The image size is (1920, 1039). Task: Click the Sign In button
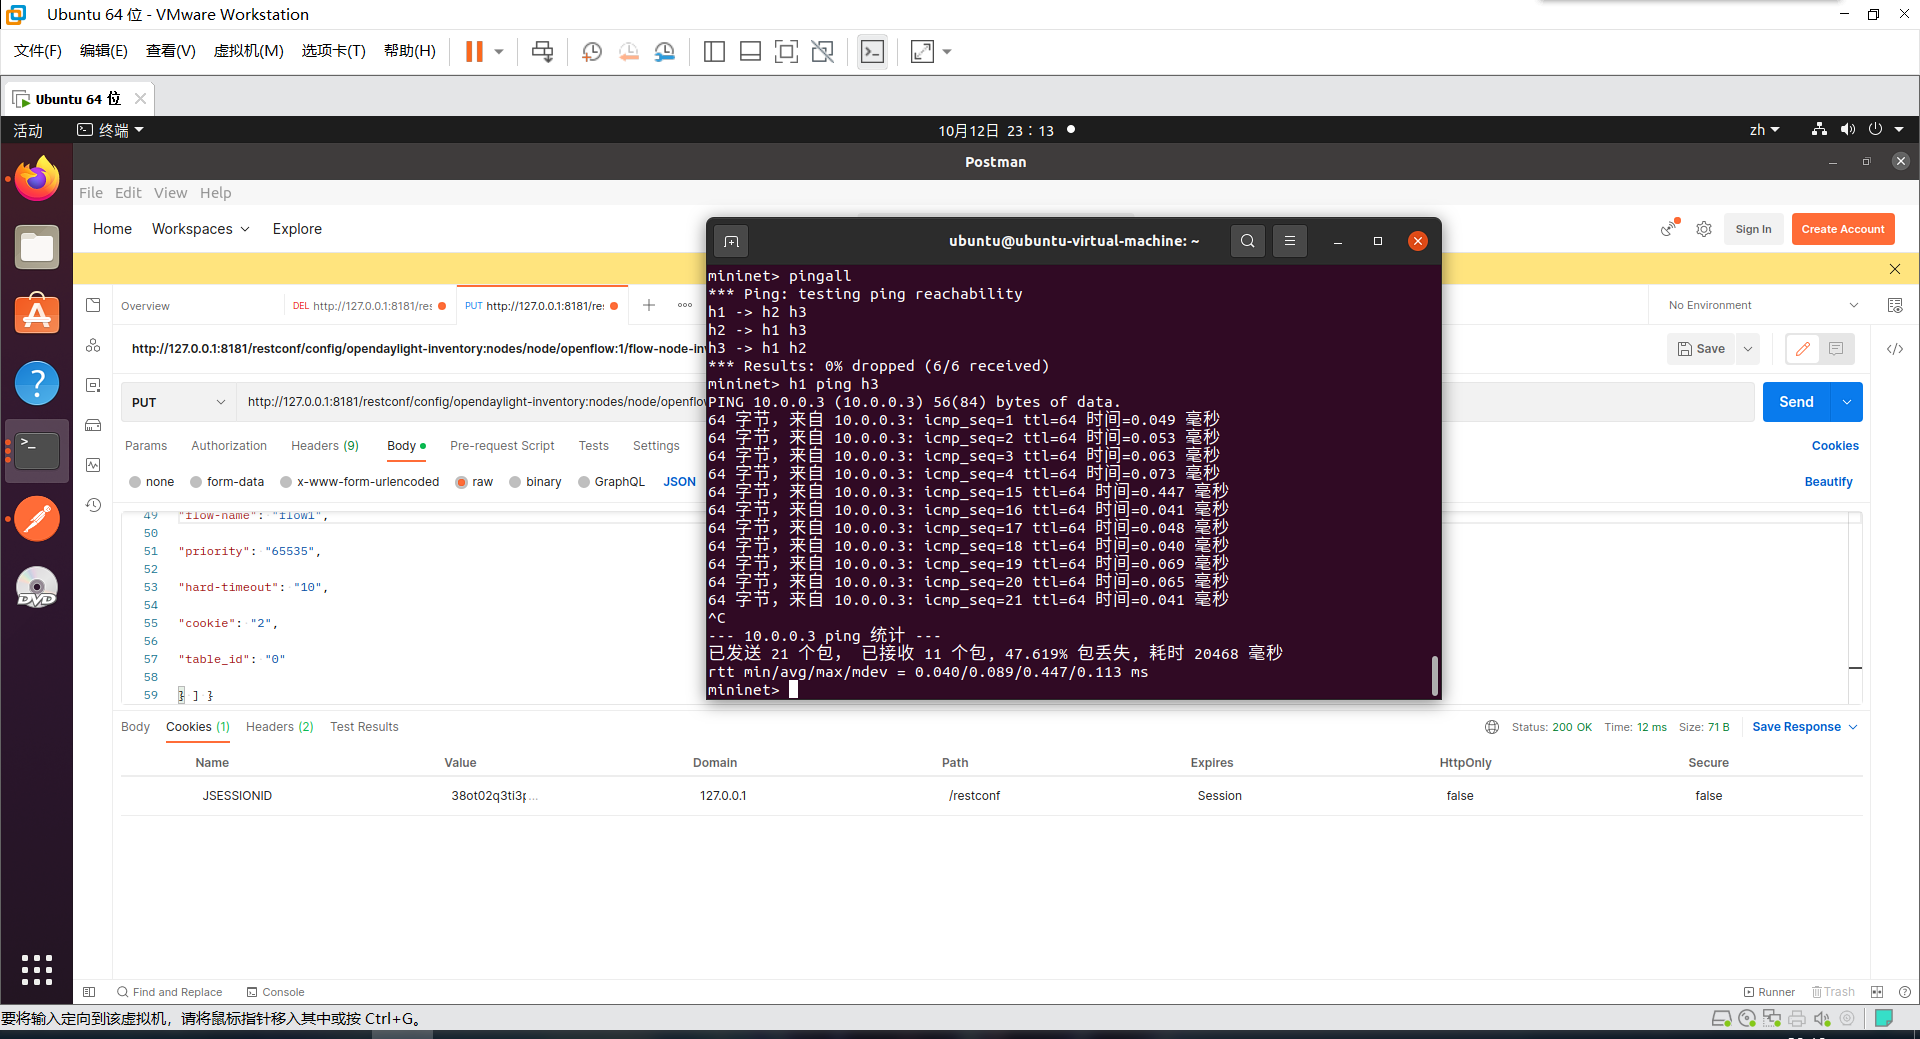(x=1753, y=229)
